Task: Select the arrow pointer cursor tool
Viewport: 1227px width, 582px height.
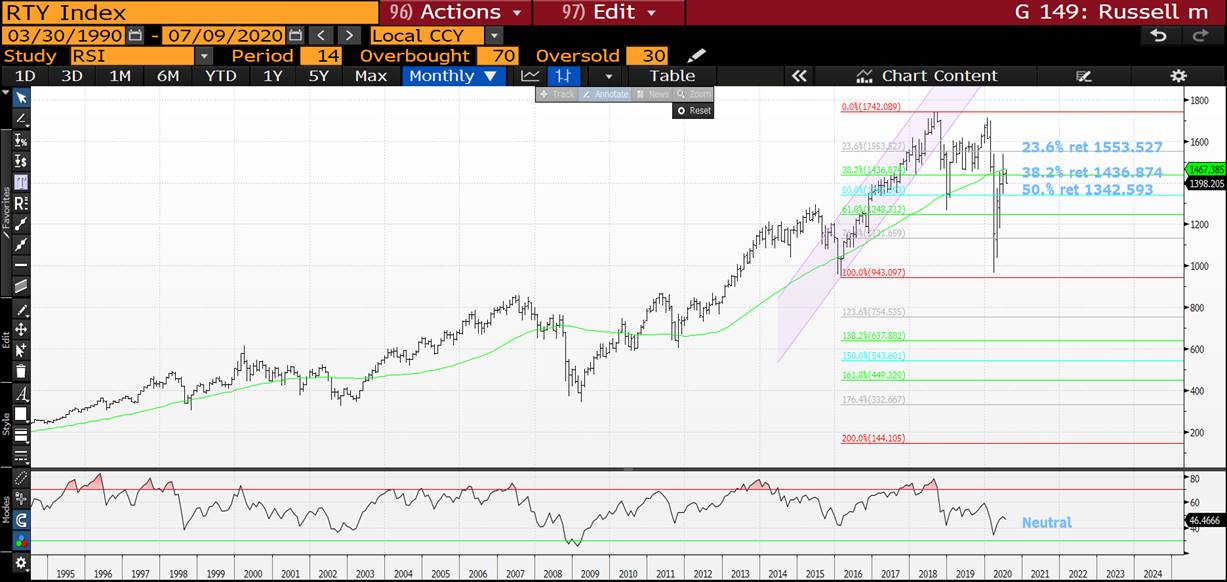Action: coord(20,97)
